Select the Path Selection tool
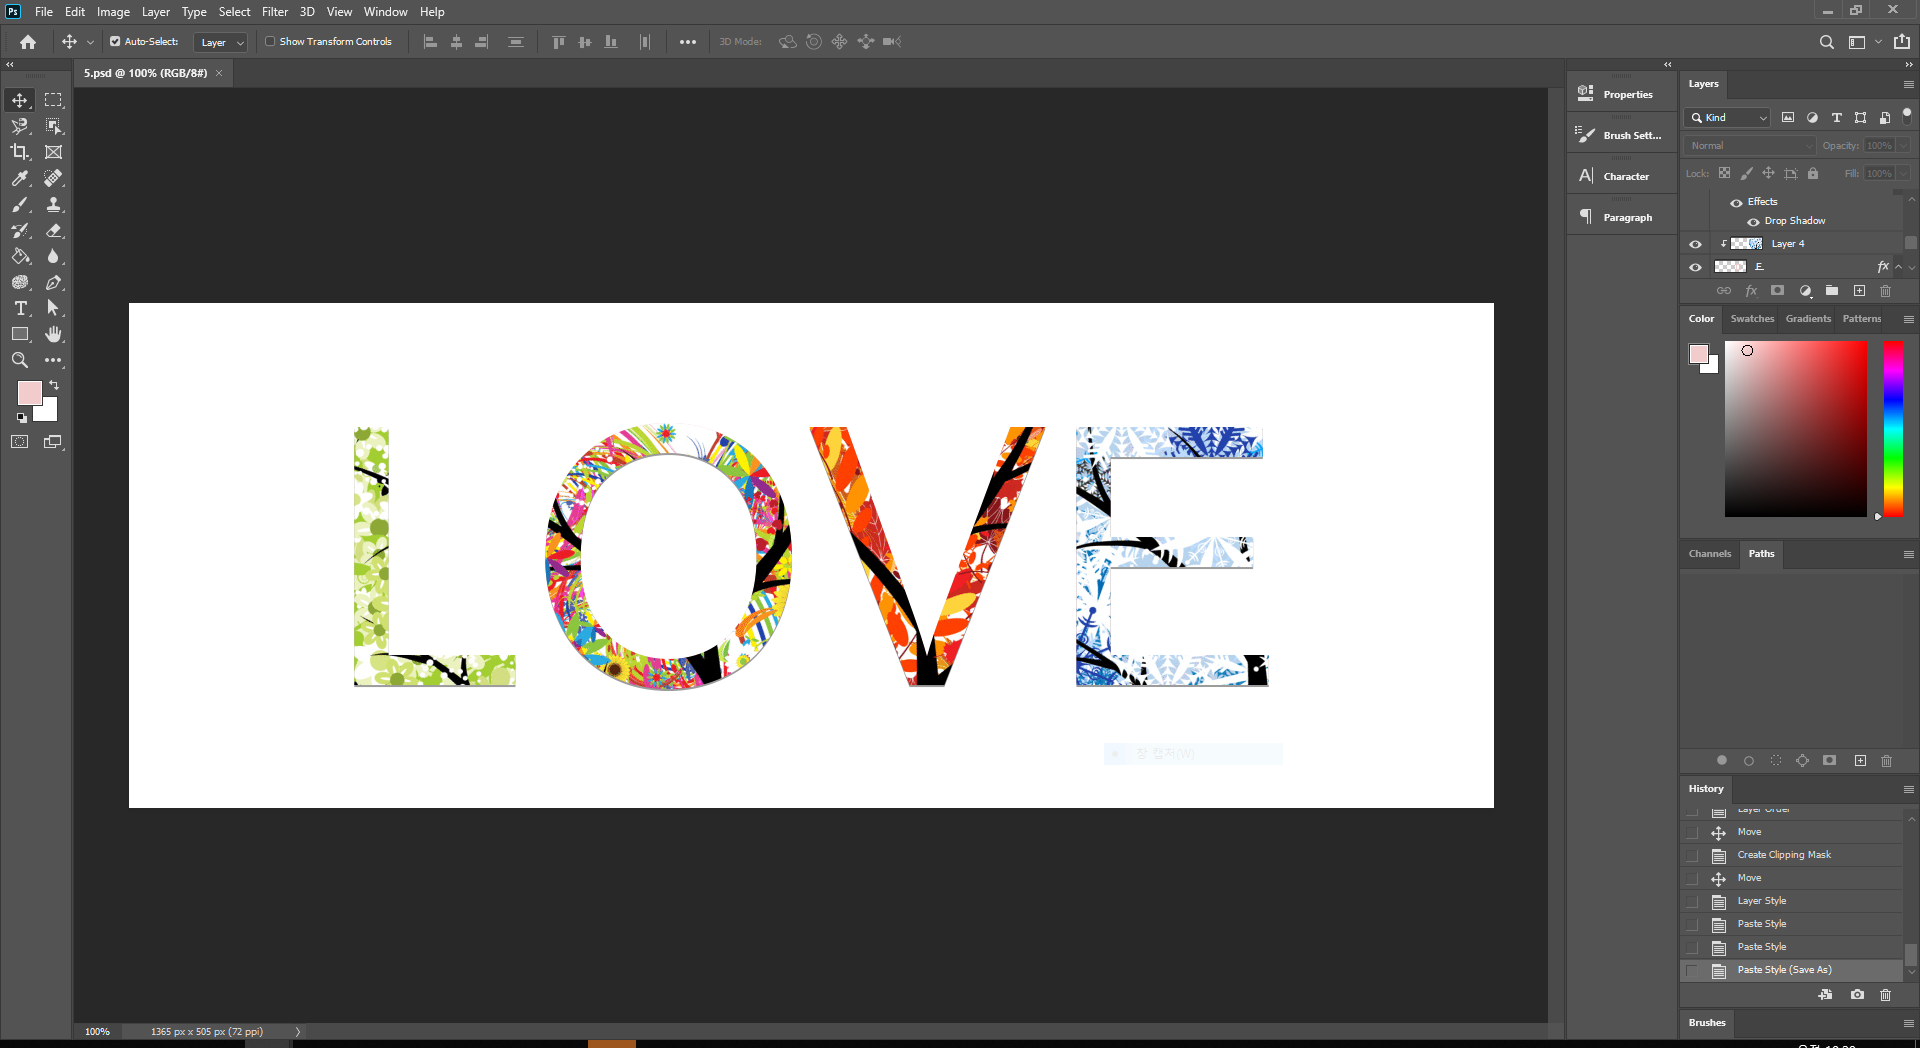The width and height of the screenshot is (1920, 1048). coord(54,308)
